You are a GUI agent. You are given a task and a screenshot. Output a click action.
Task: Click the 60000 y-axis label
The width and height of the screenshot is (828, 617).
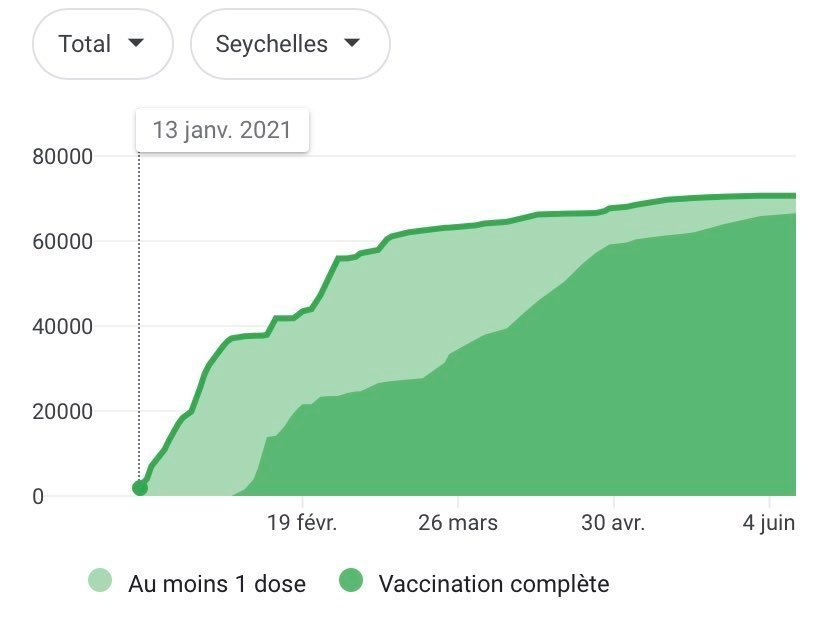coord(62,241)
